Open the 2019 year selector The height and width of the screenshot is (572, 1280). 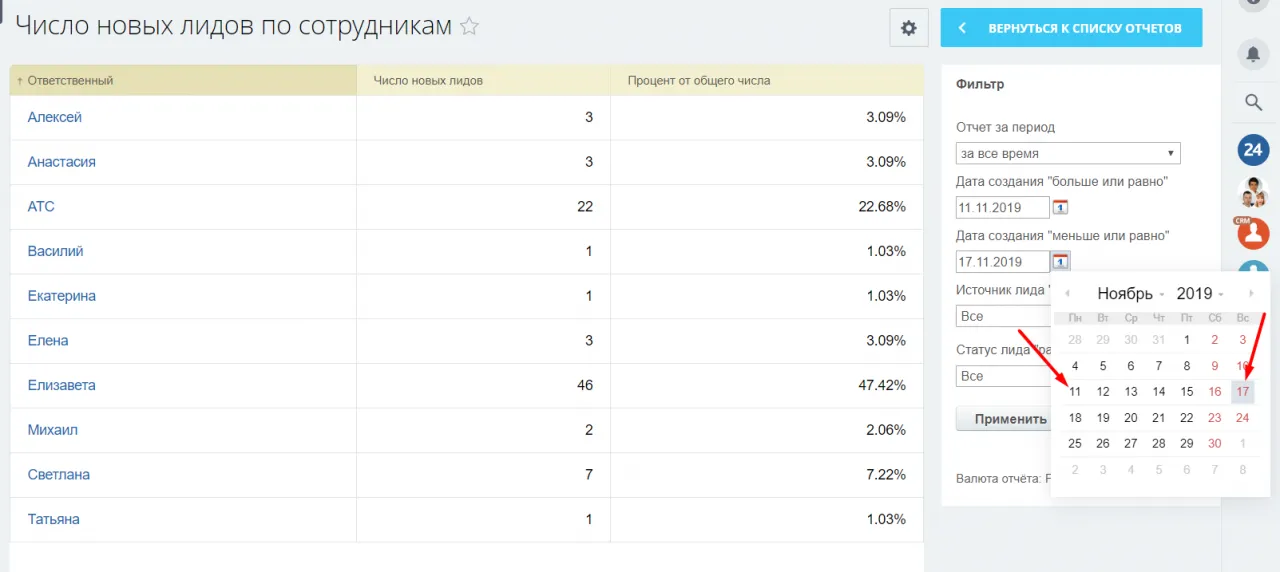[1199, 294]
